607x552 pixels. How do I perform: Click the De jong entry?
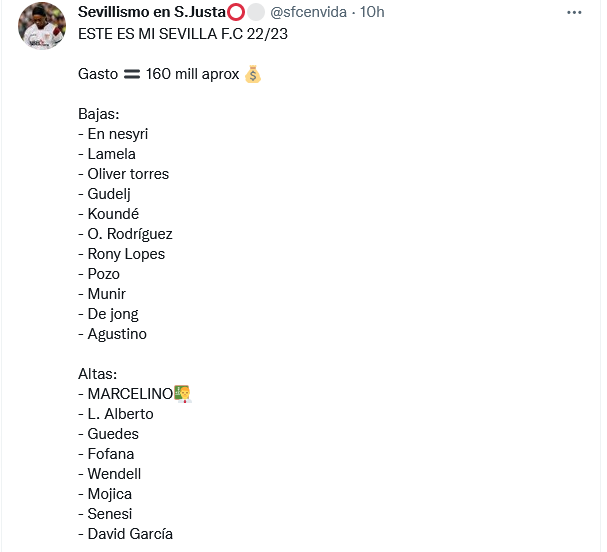click(109, 314)
